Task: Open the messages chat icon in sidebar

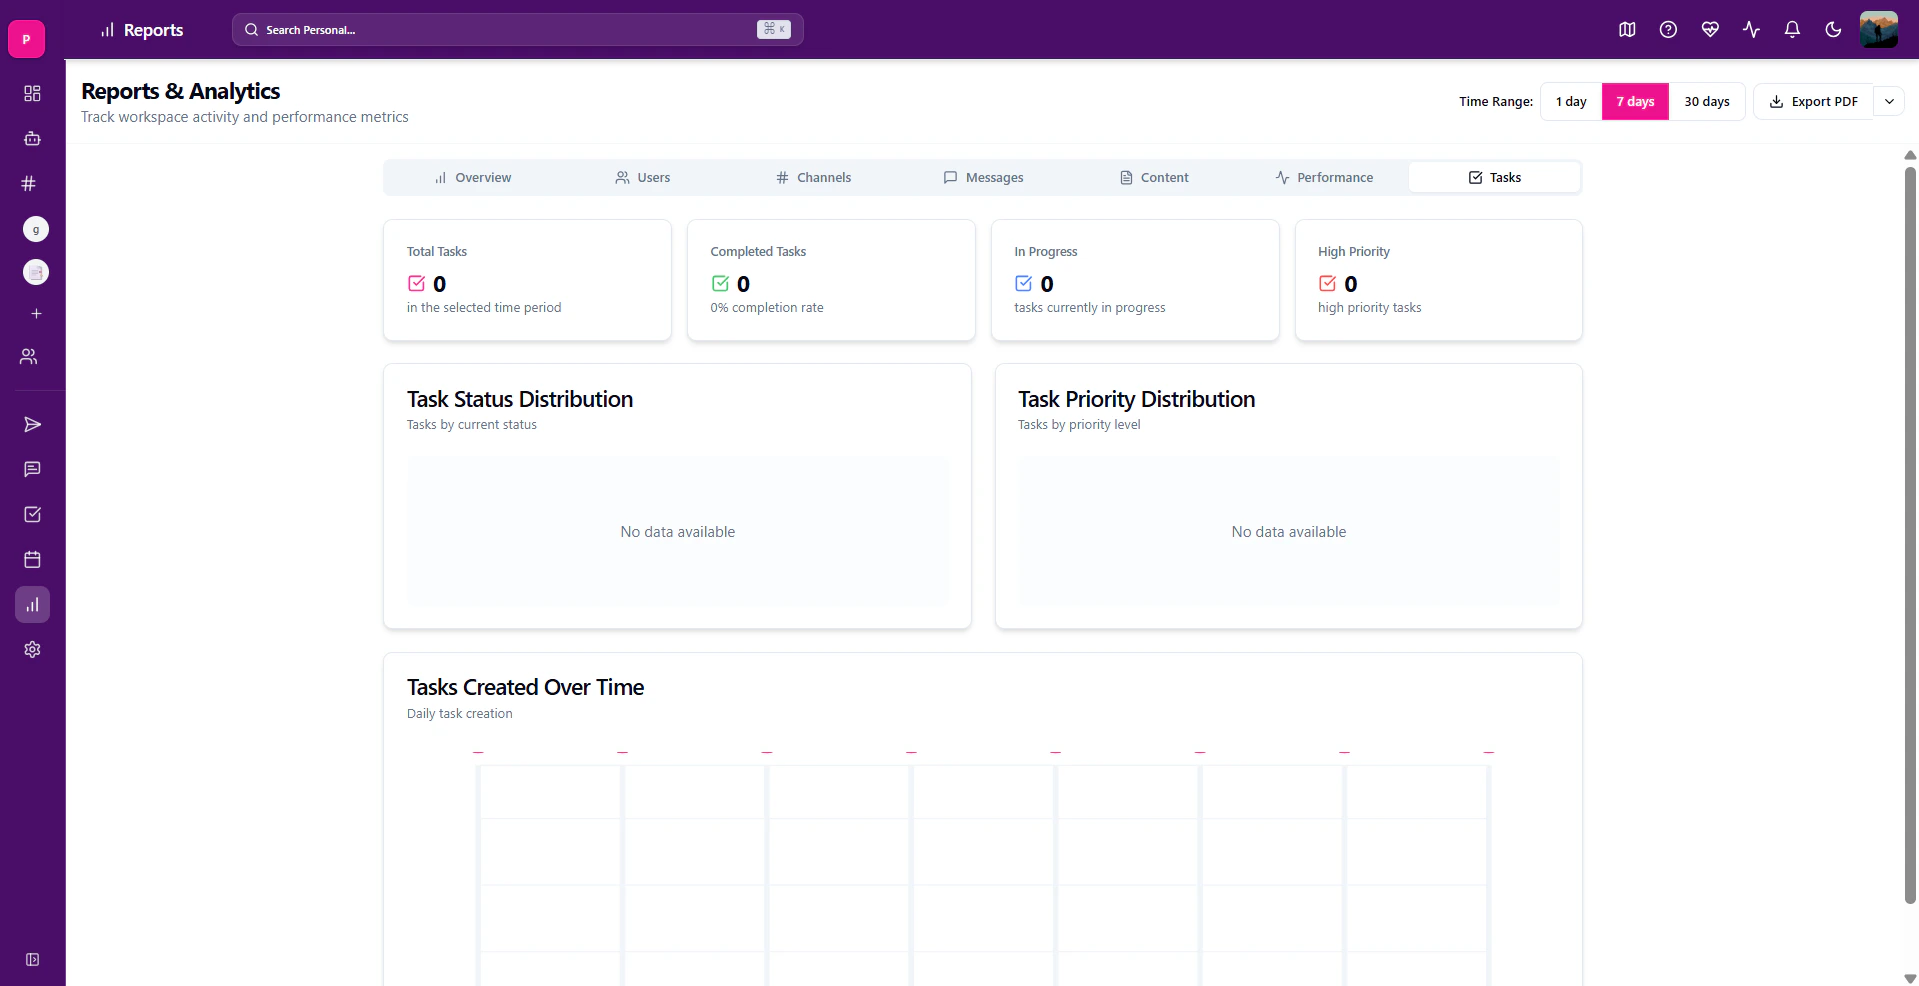Action: coord(32,469)
